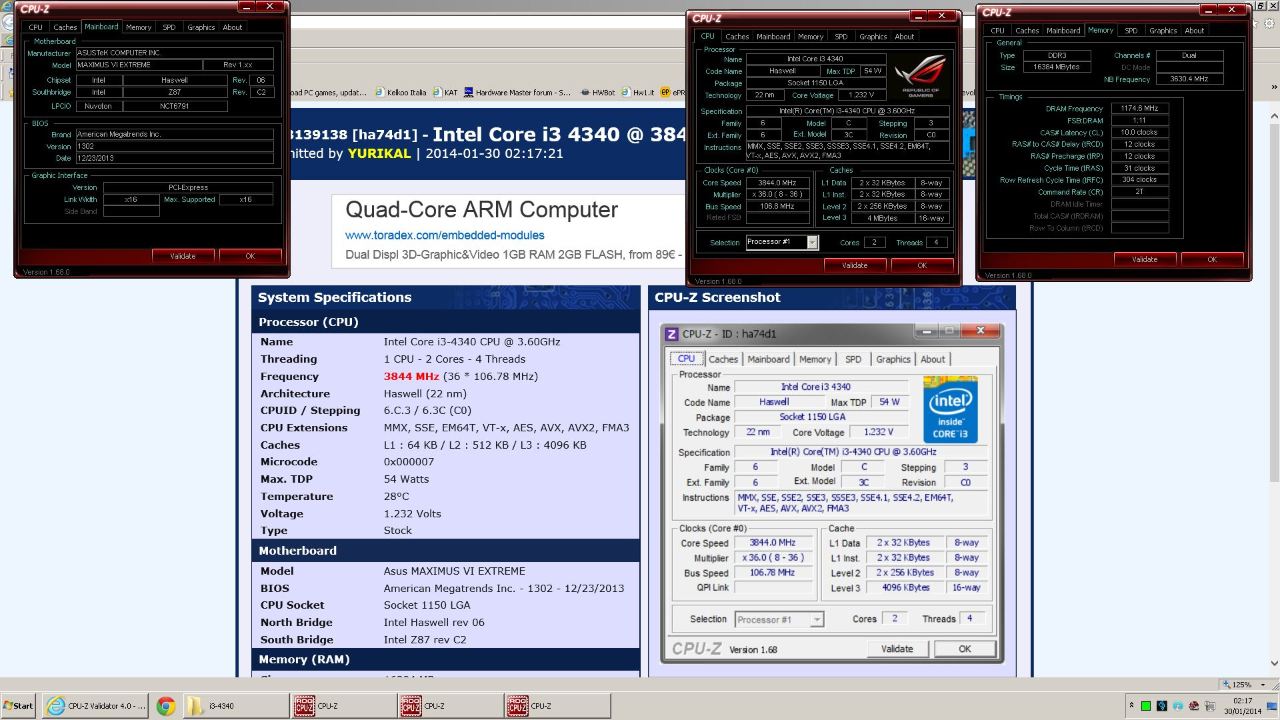This screenshot has height=720, width=1280.
Task: Click Validate in the Processor CPU-Z window
Action: click(x=855, y=265)
